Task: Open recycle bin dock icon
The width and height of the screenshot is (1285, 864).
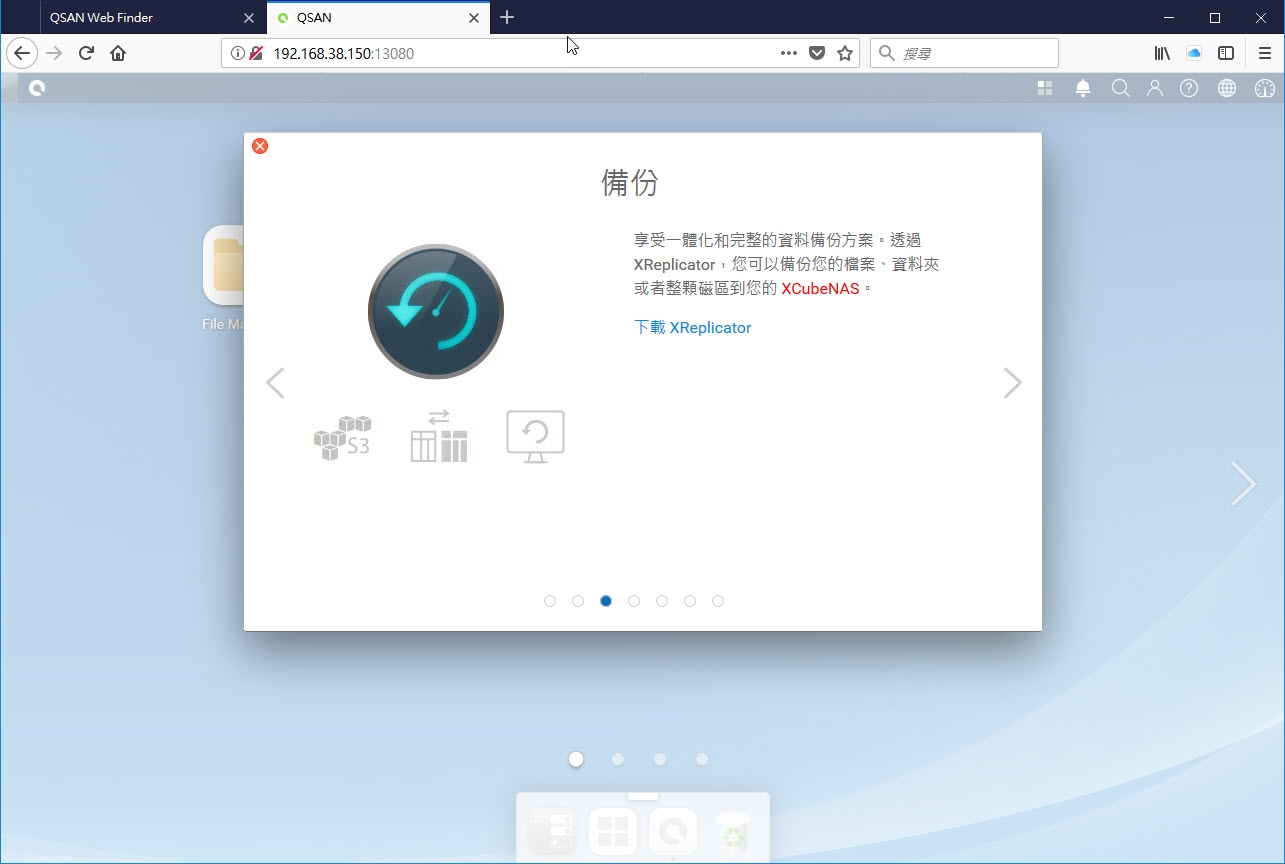Action: click(733, 831)
